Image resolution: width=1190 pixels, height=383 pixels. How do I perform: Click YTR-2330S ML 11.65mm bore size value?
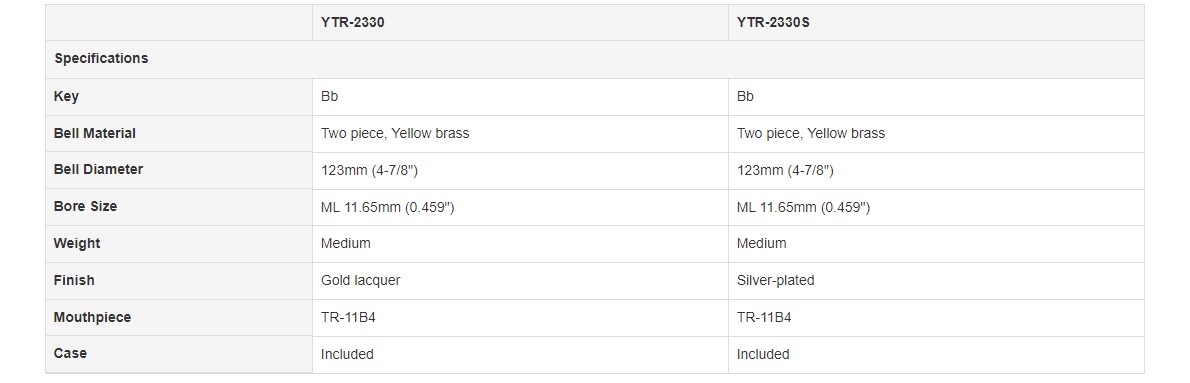pos(804,207)
